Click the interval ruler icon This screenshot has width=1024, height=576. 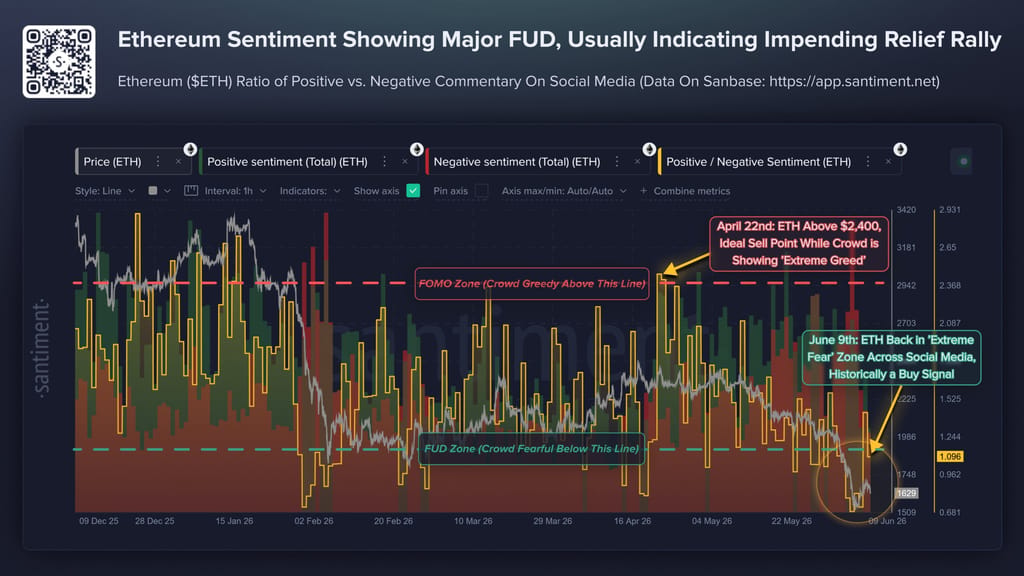[x=191, y=191]
